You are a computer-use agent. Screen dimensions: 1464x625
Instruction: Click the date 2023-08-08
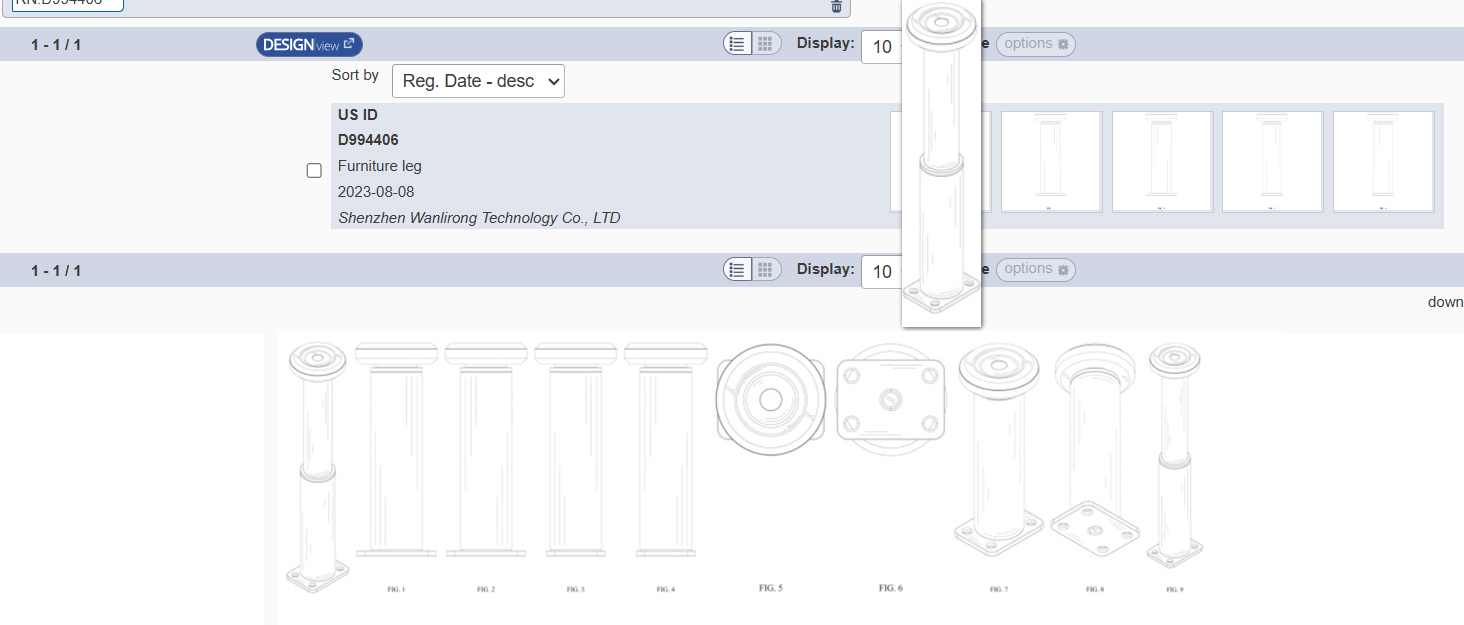376,192
